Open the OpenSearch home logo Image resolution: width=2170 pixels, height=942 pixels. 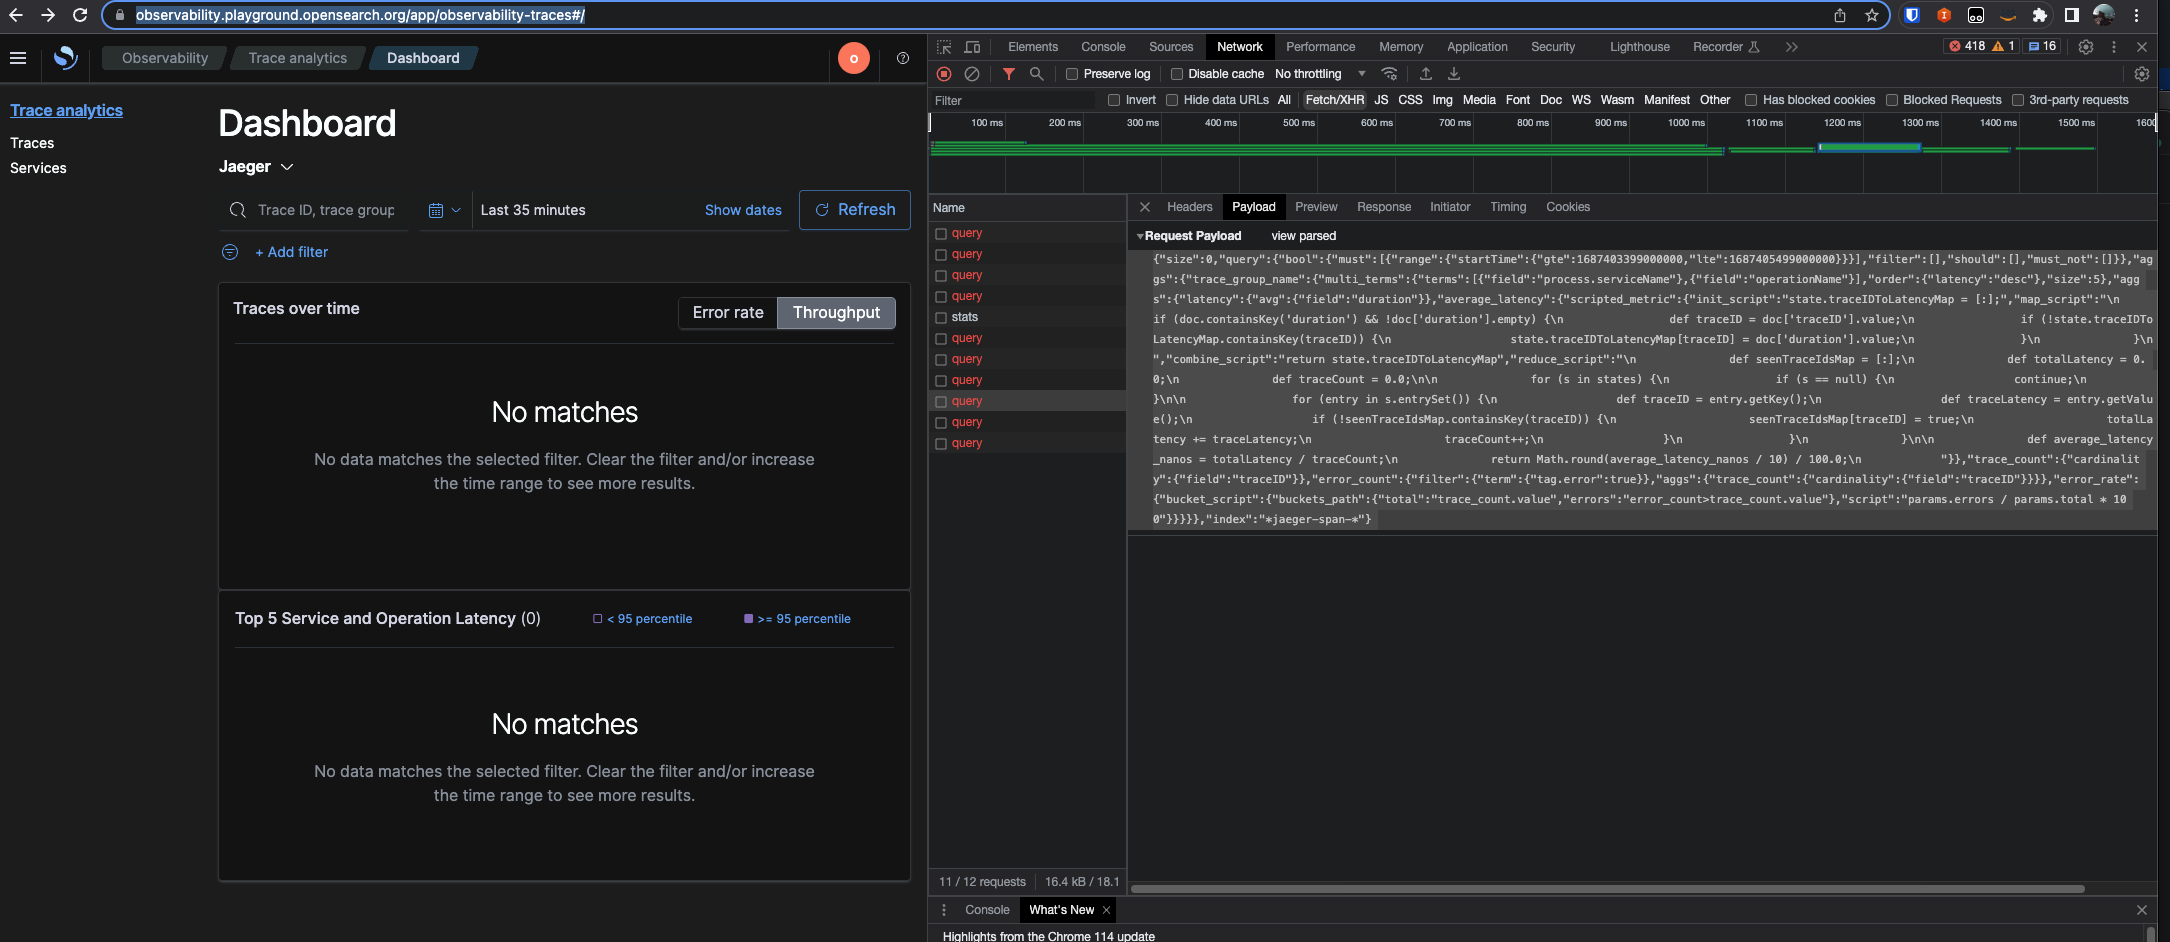coord(65,59)
